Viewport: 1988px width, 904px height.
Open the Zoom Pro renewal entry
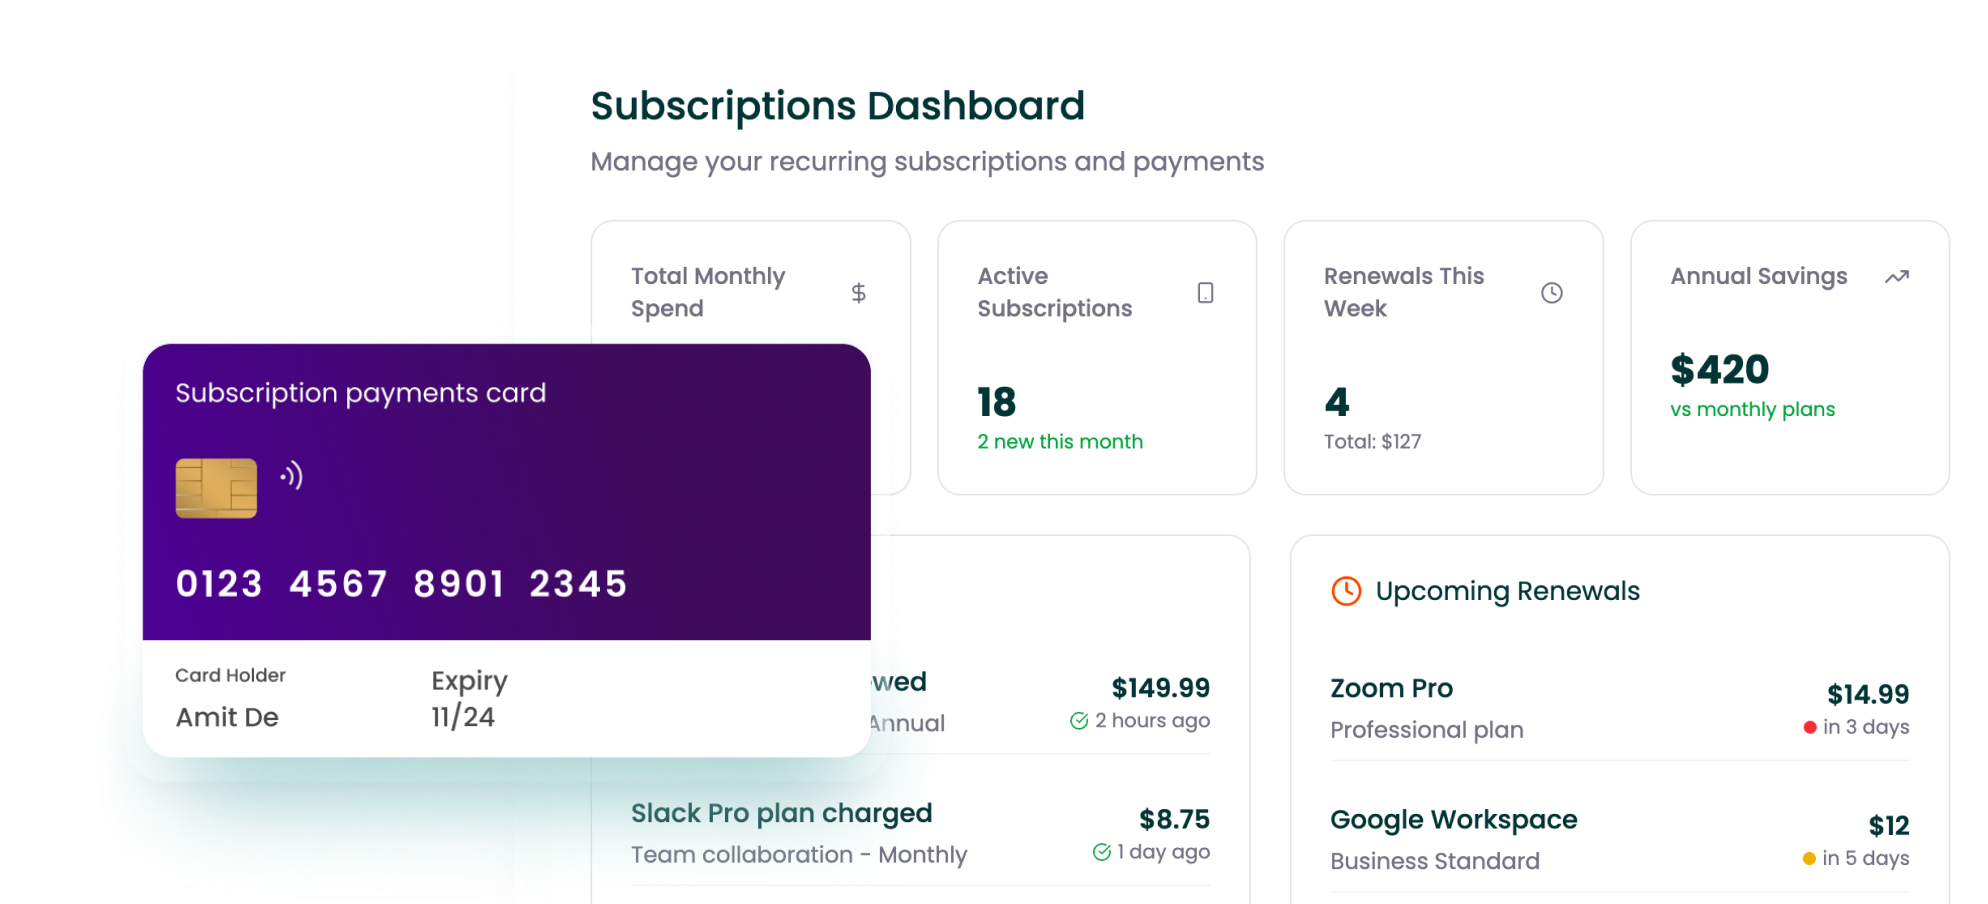[1391, 689]
